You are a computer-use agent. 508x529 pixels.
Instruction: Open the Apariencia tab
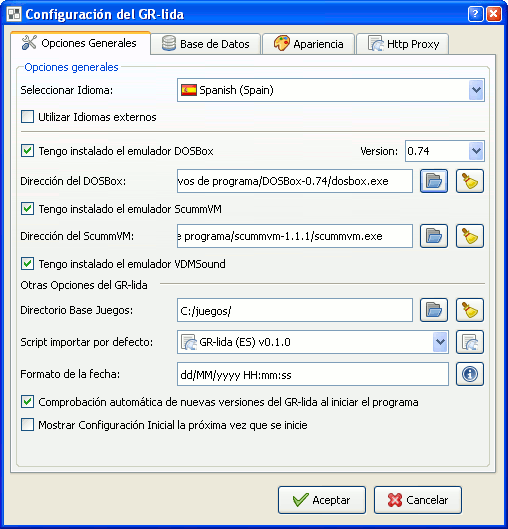tap(309, 44)
